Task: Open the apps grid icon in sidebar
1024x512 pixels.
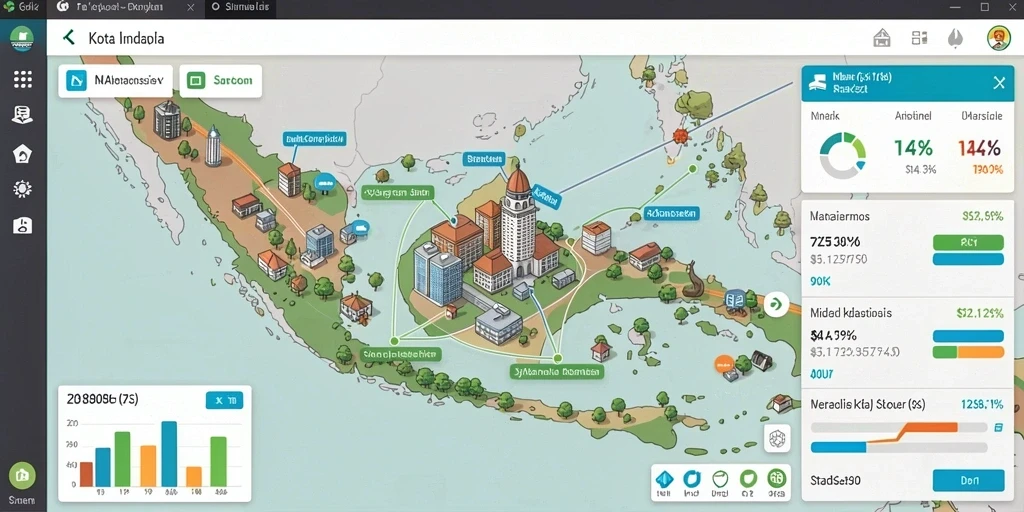Action: coord(23,79)
